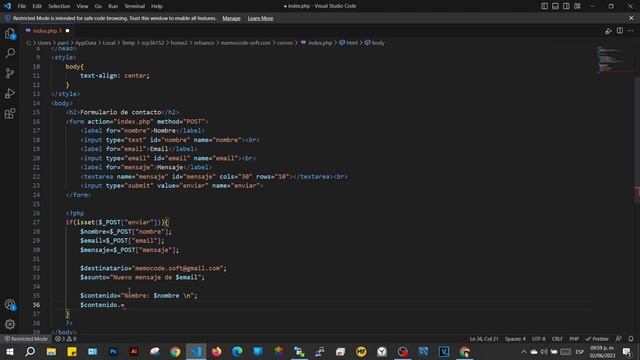Open the Edit menu
The width and height of the screenshot is (640, 360).
click(37, 6)
